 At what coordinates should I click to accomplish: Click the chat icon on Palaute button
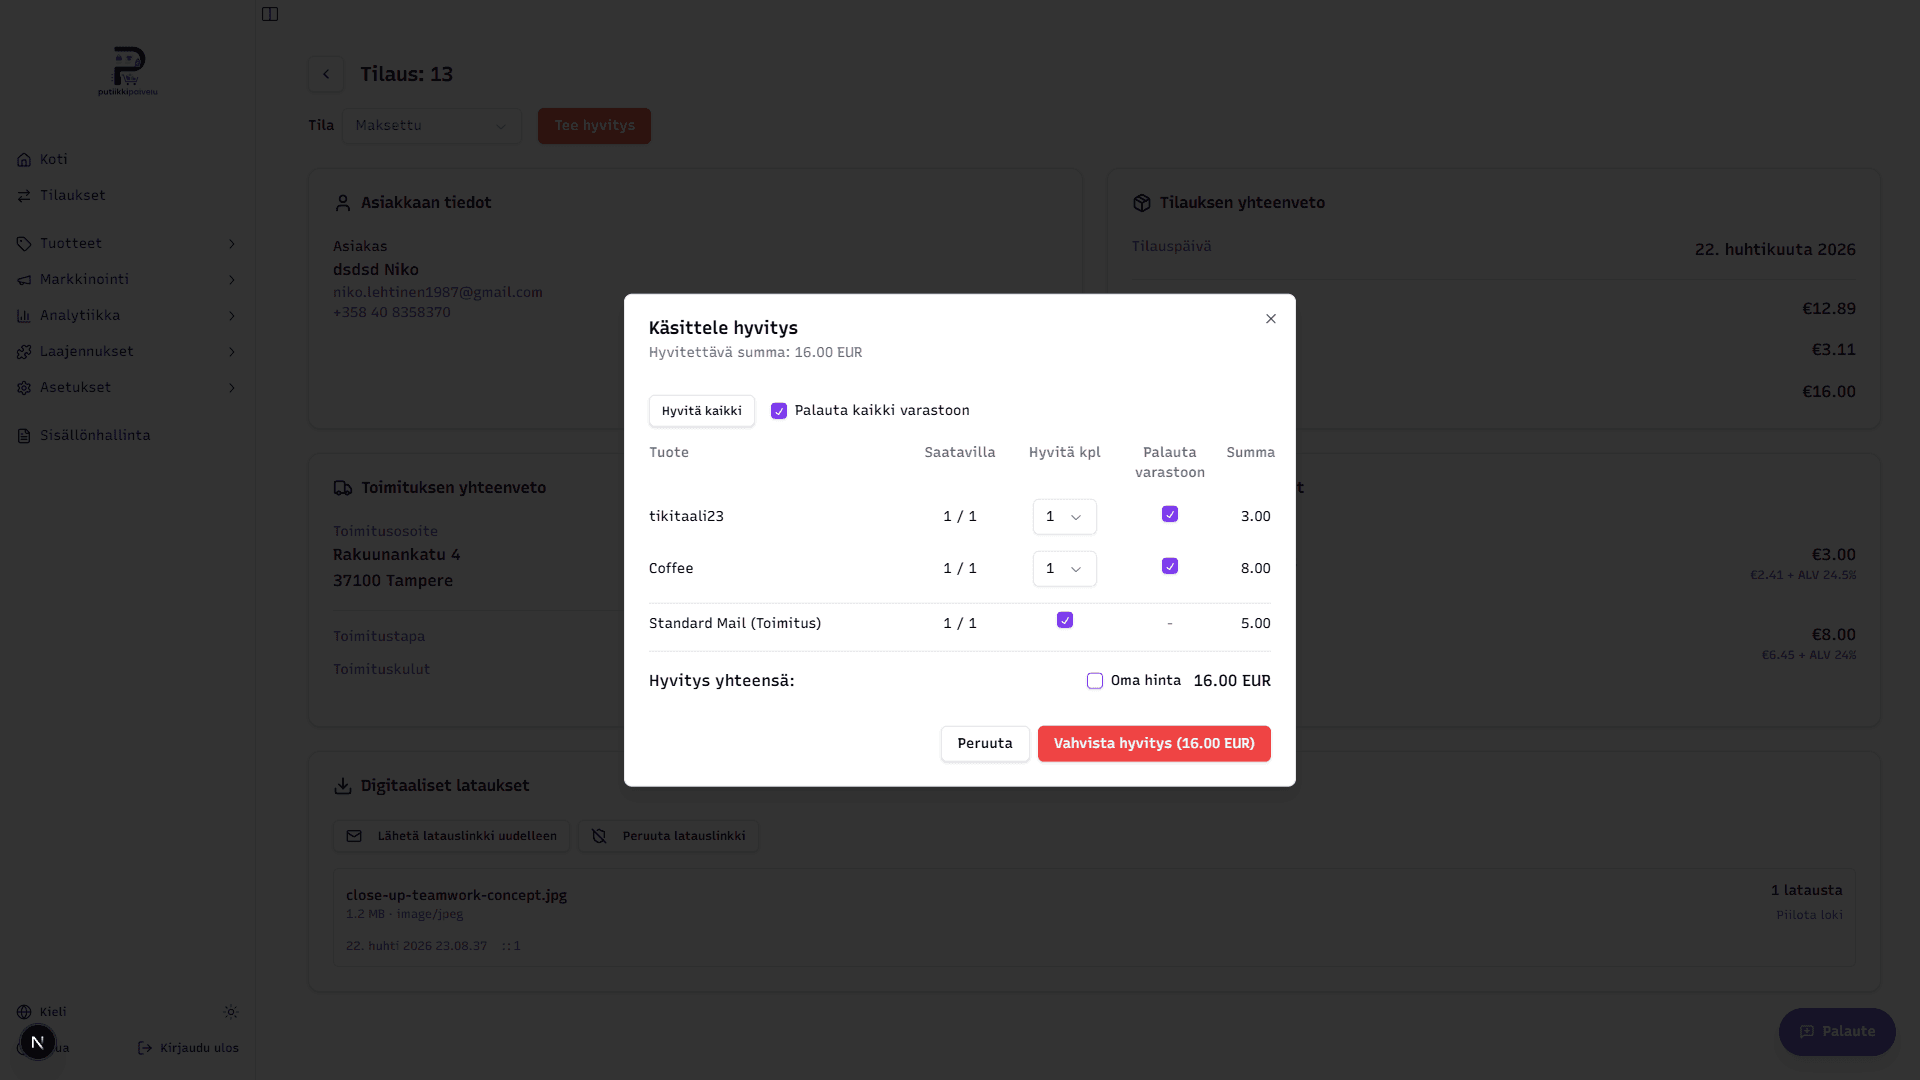[x=1807, y=1032]
